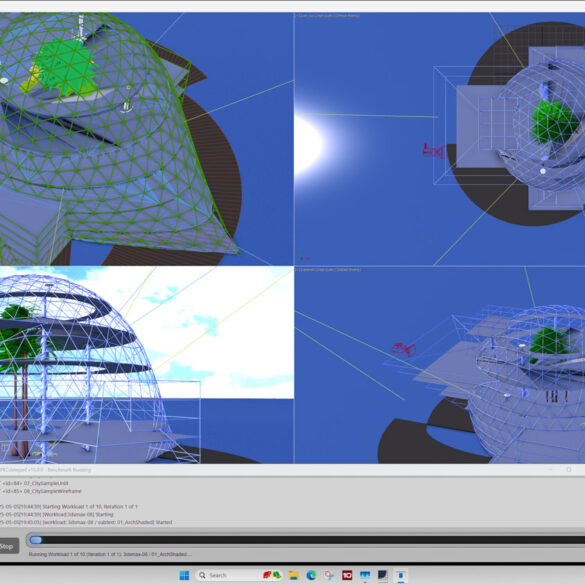Click the search highlight icon in Search box
This screenshot has height=585, width=585.
(x=272, y=575)
